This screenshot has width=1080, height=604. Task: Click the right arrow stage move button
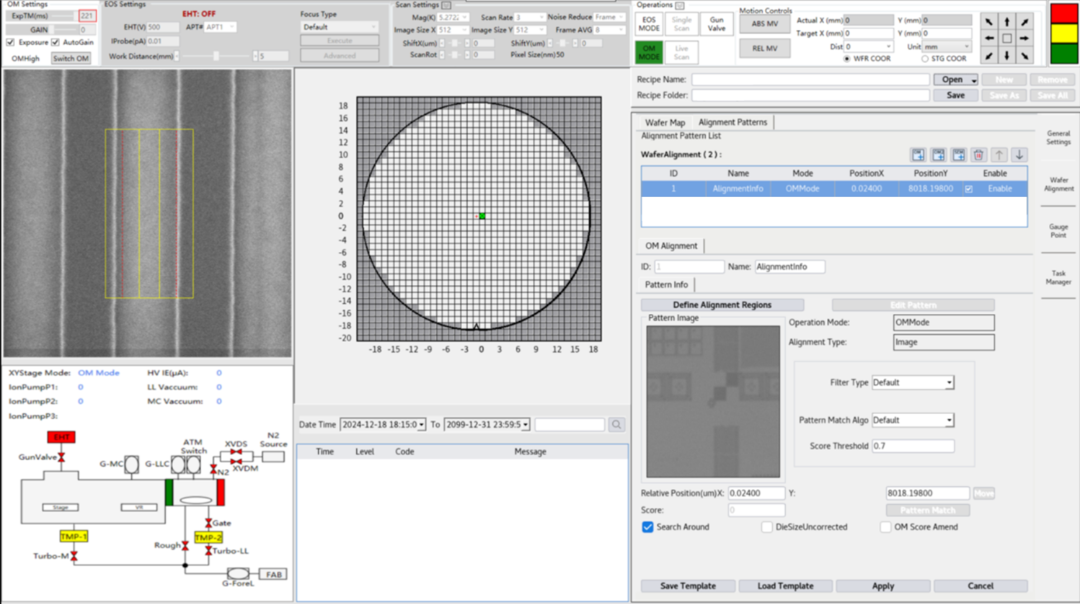click(x=1025, y=39)
